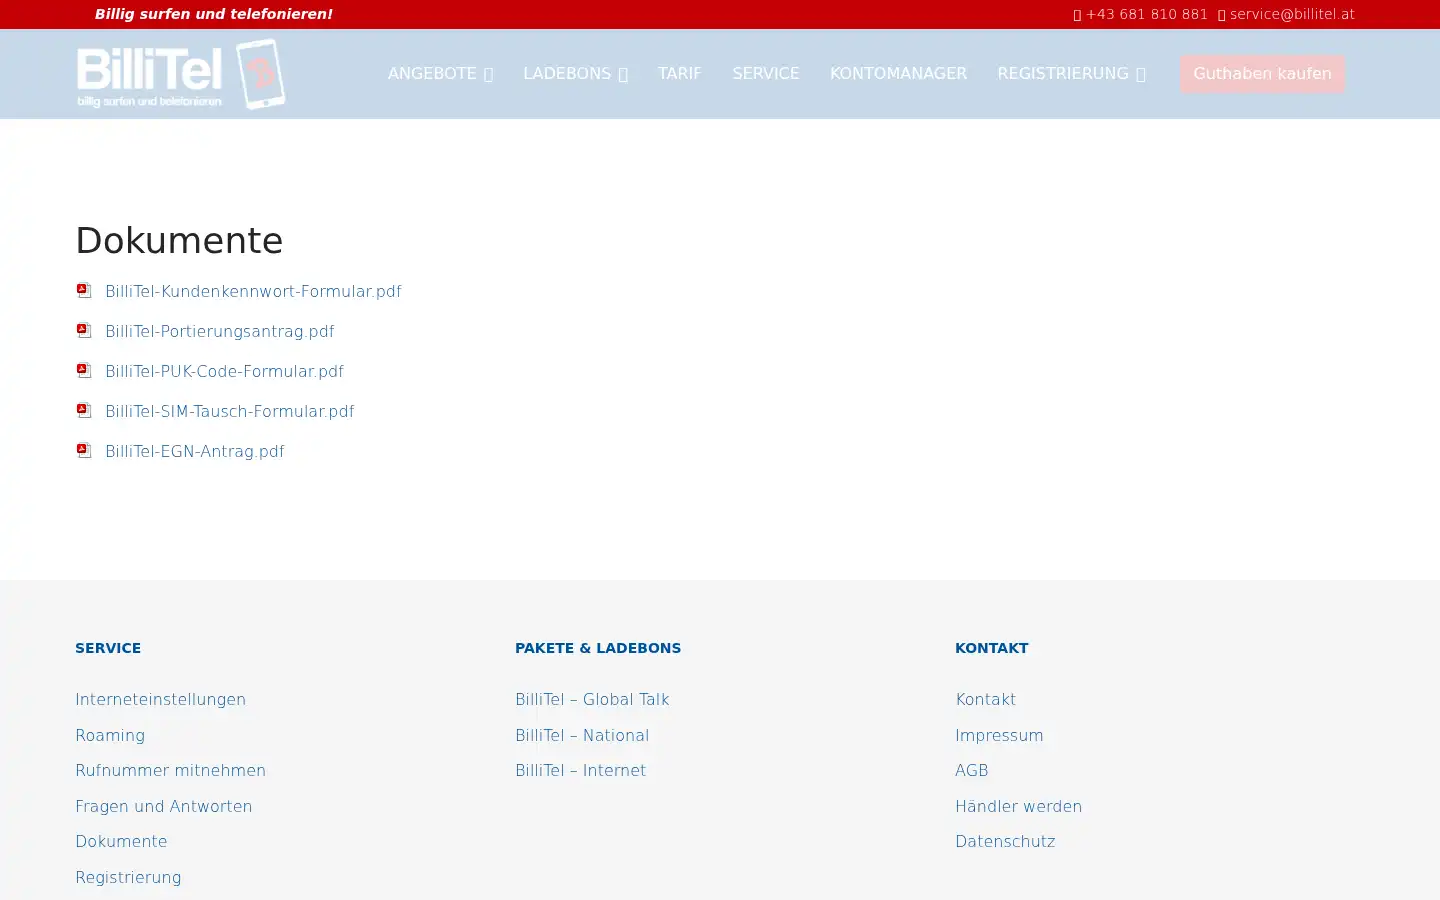Open AGB footer link

point(971,770)
